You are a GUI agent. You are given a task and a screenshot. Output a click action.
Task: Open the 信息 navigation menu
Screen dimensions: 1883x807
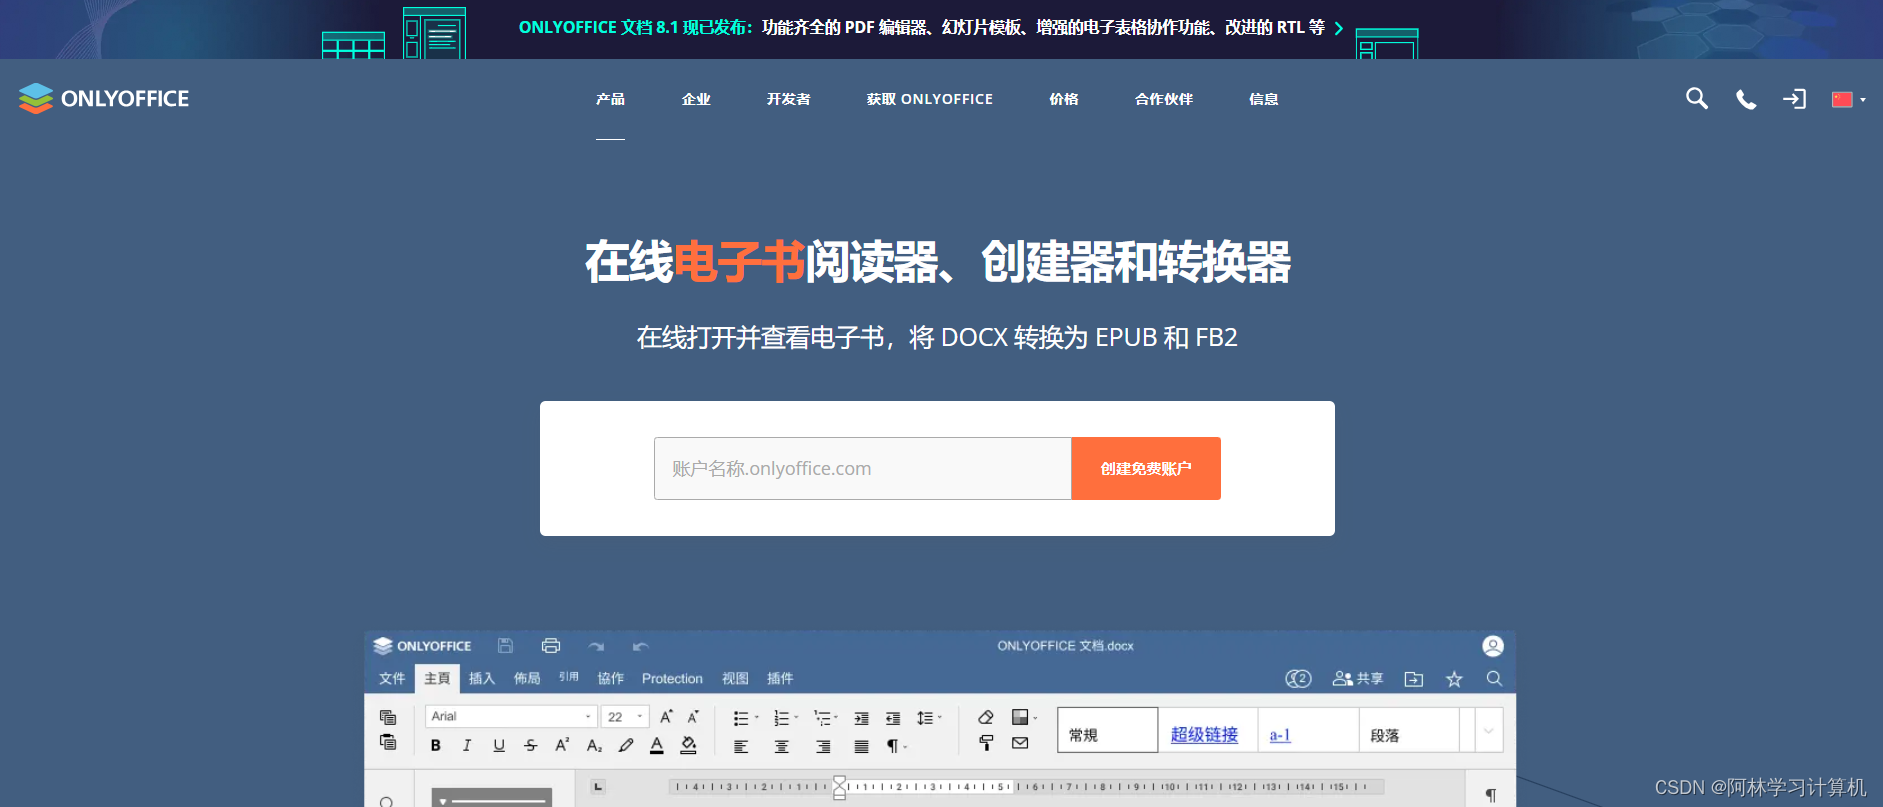coord(1263,99)
